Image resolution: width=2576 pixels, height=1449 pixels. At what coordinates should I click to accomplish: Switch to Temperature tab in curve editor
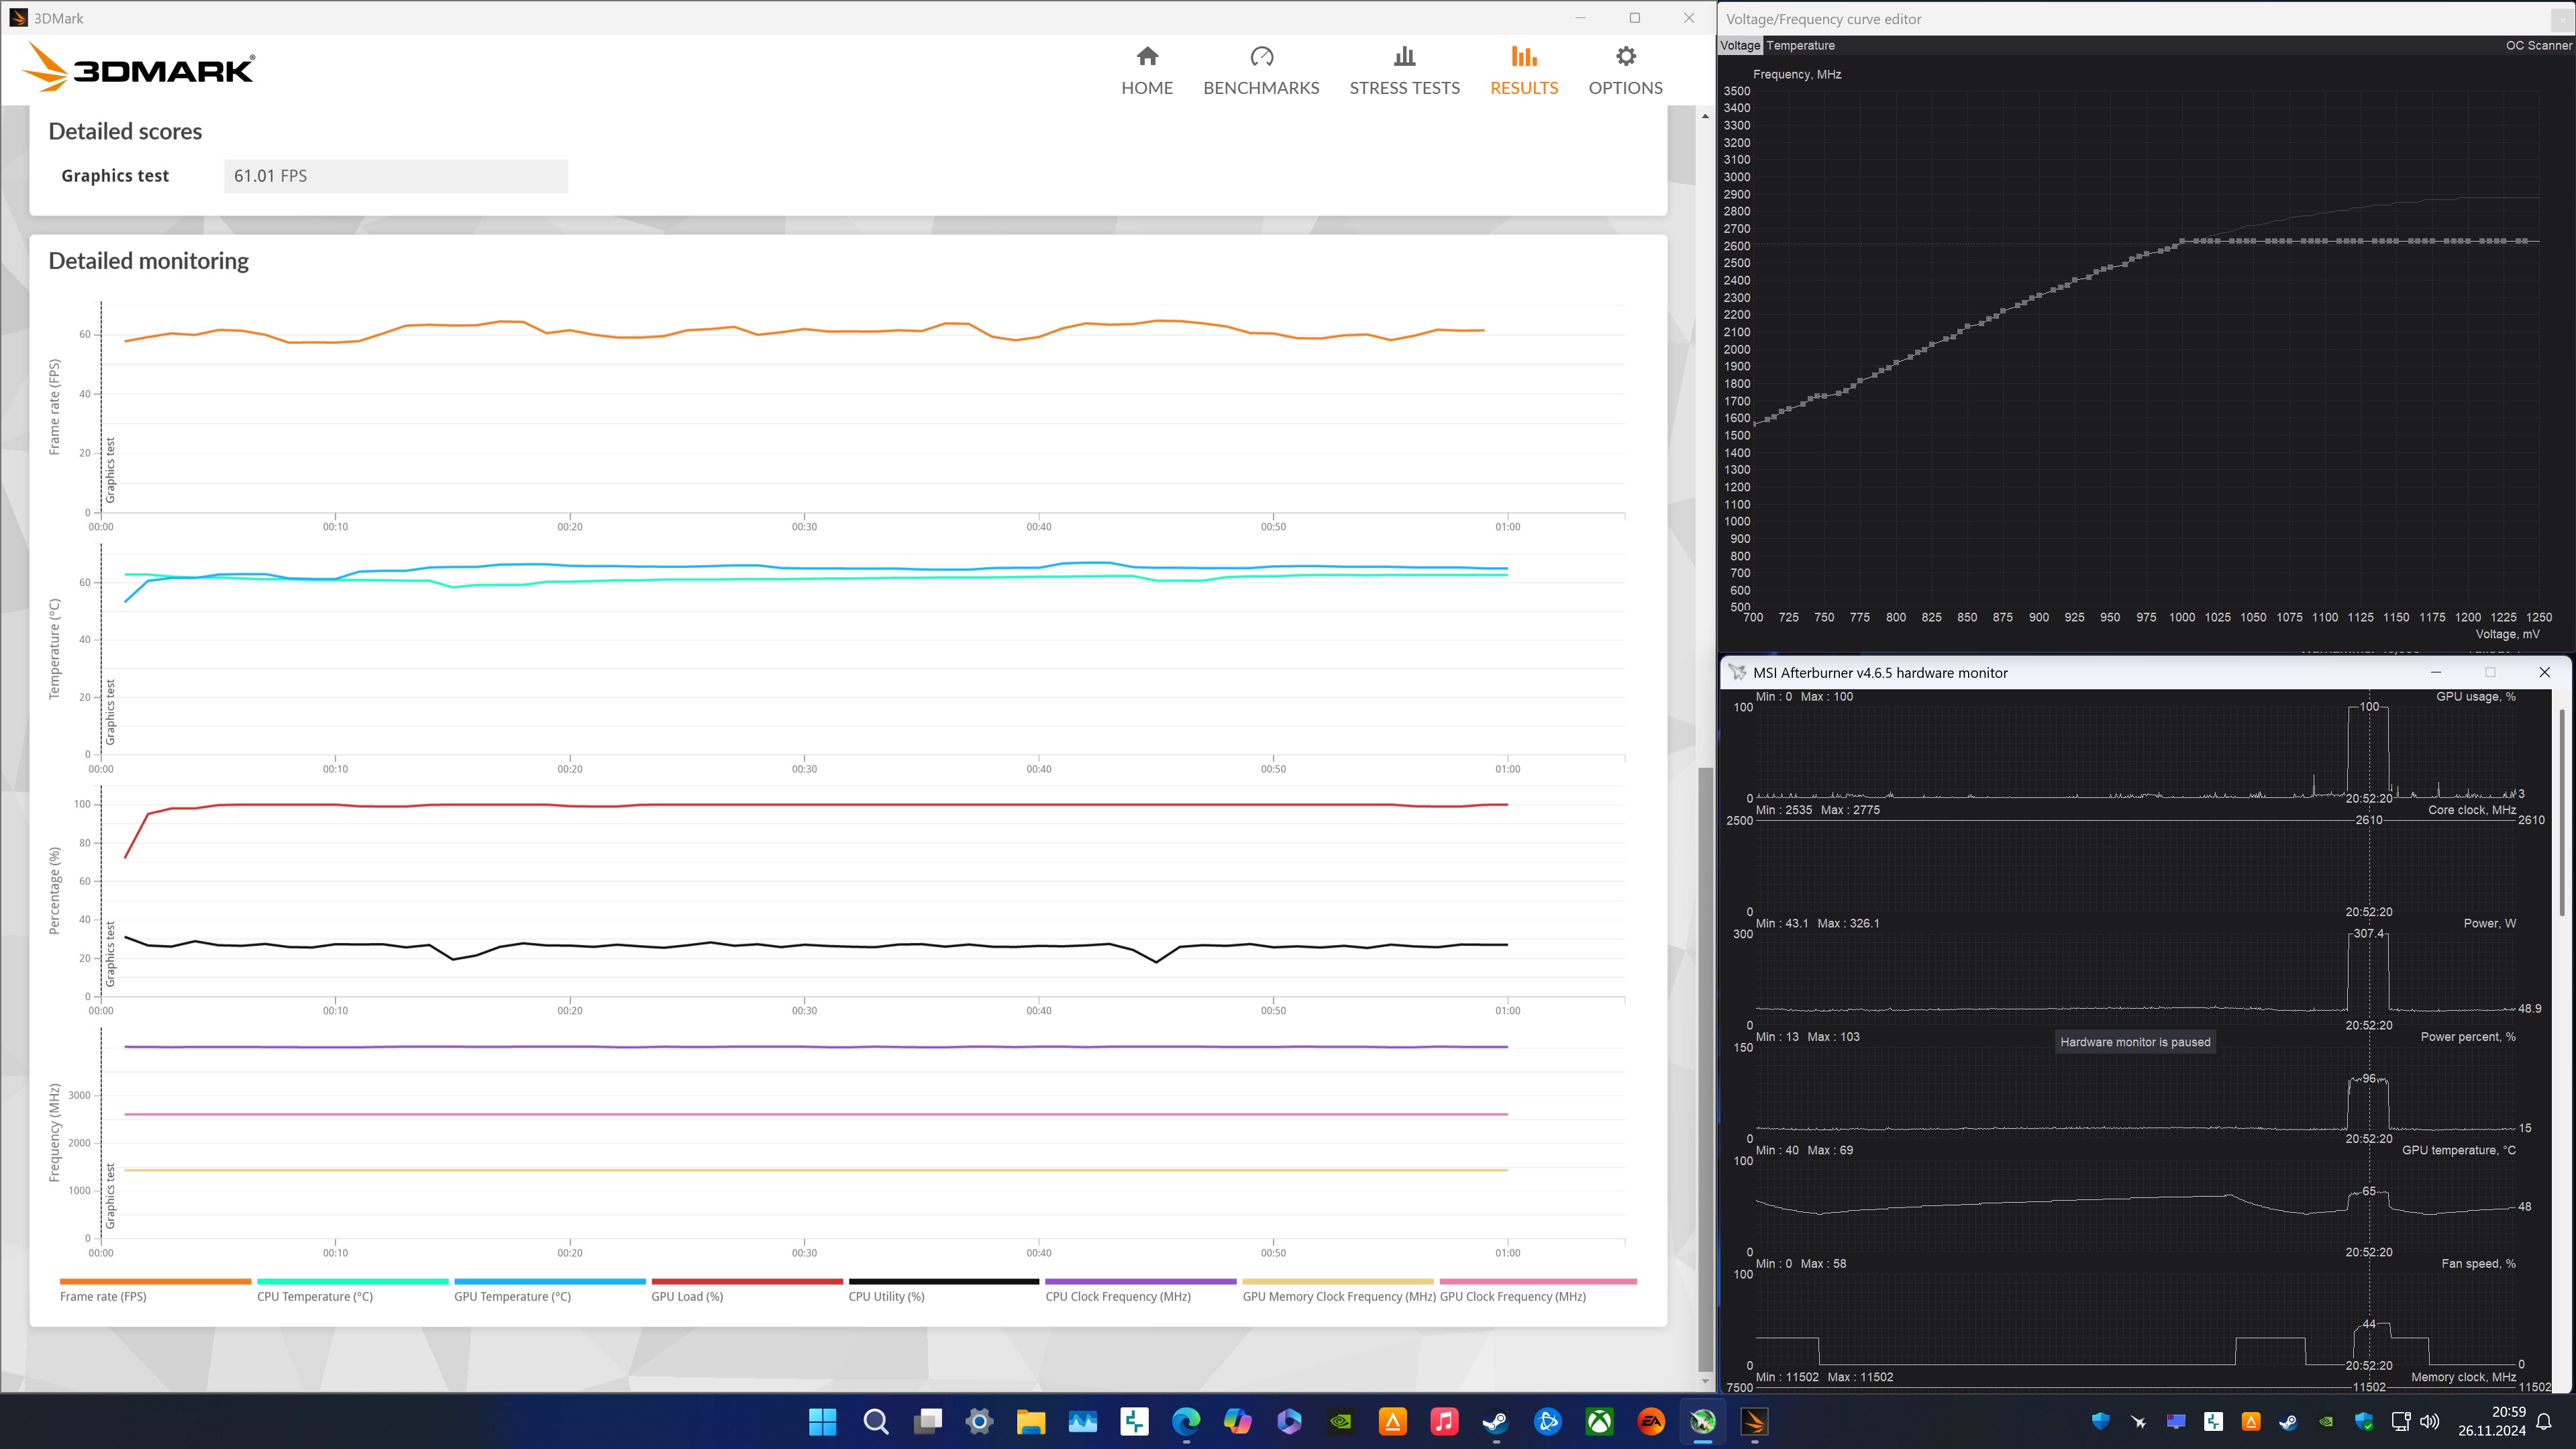click(1800, 46)
